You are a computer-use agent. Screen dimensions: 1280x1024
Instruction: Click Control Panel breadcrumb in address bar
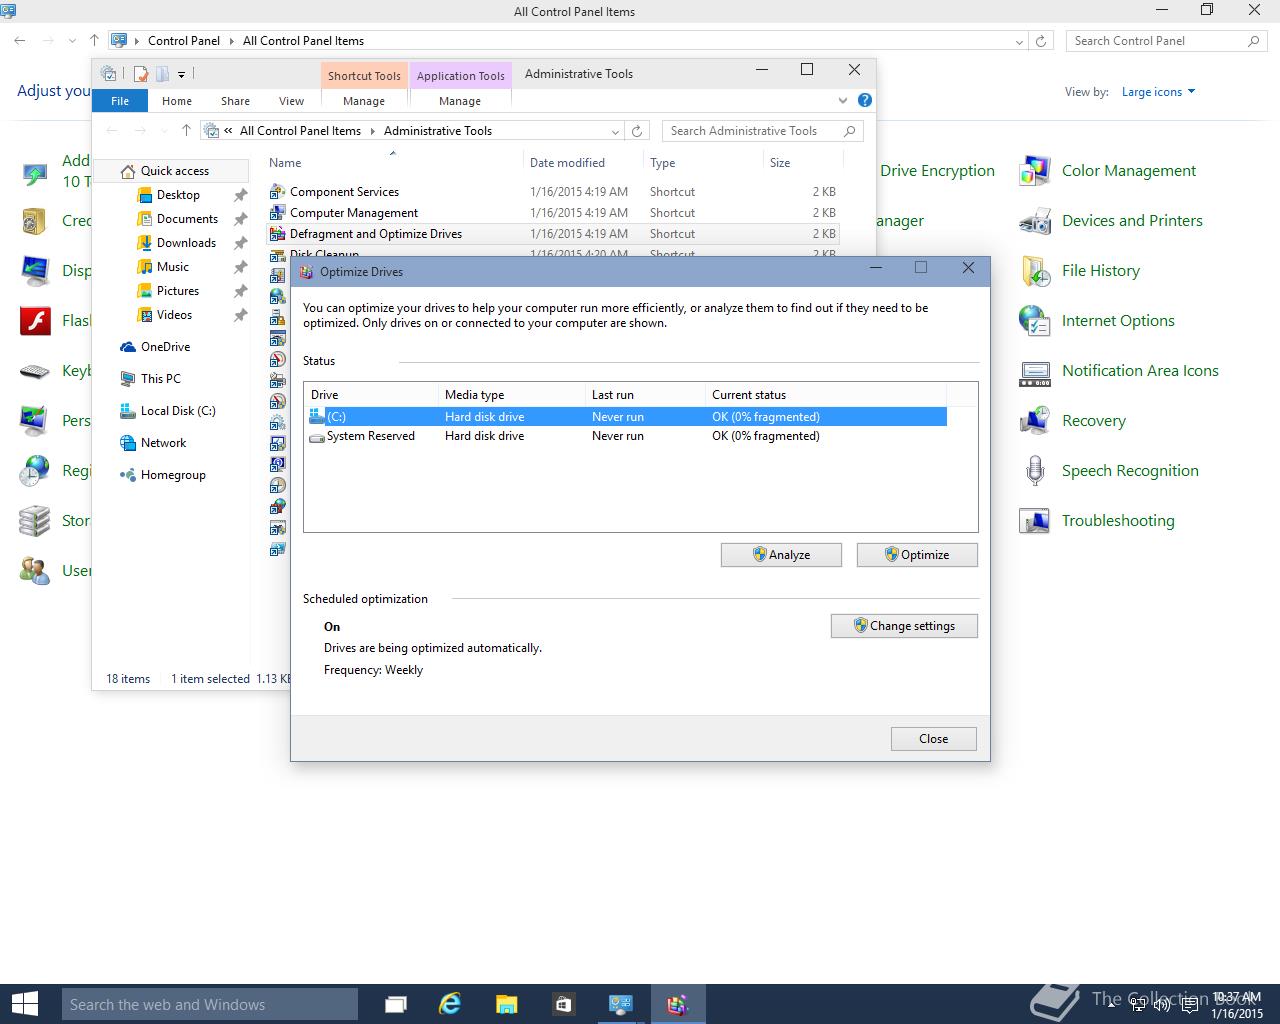click(x=184, y=41)
